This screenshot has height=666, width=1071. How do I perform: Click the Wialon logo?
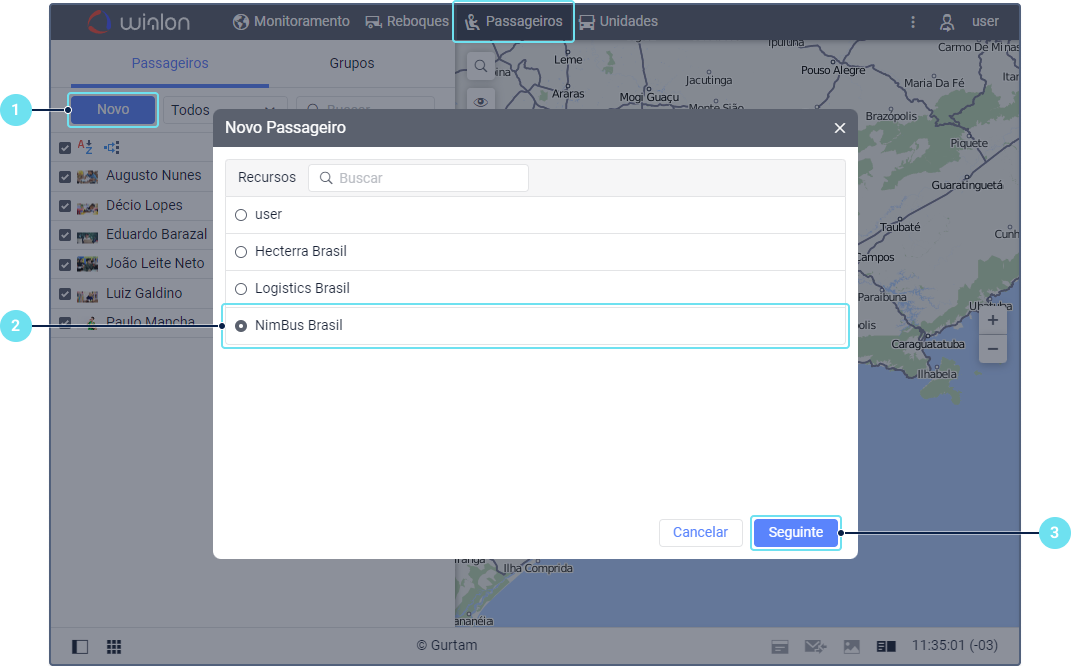139,22
